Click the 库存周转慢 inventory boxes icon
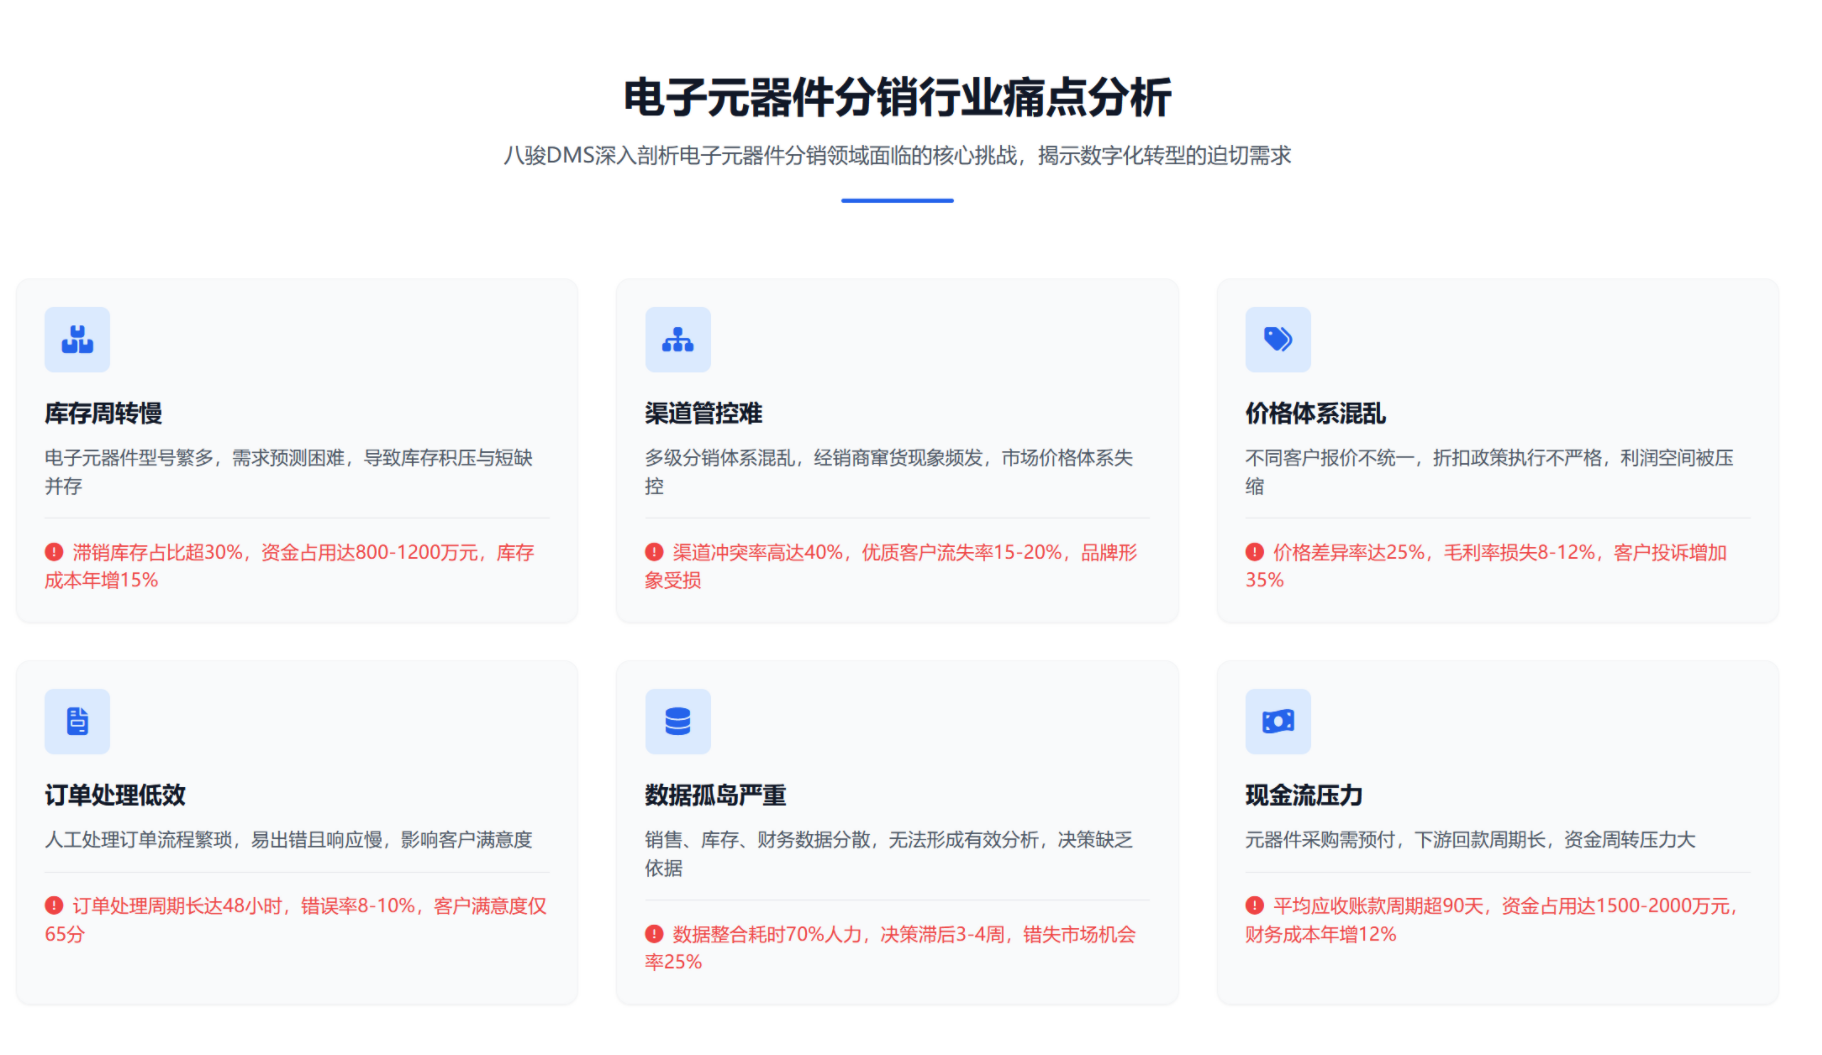The height and width of the screenshot is (1055, 1822). tap(76, 340)
